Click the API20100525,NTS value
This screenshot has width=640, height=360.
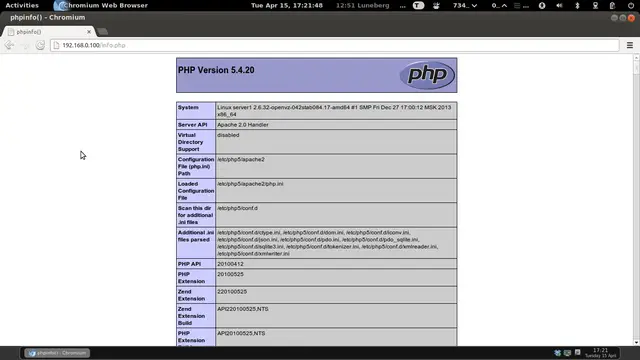click(241, 333)
